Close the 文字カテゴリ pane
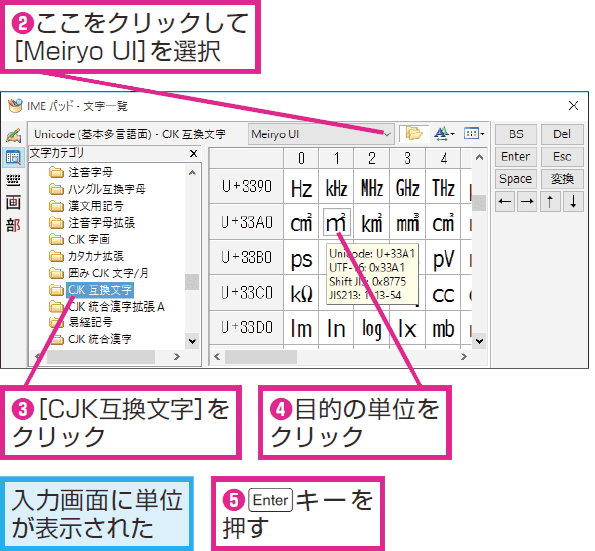 click(194, 153)
